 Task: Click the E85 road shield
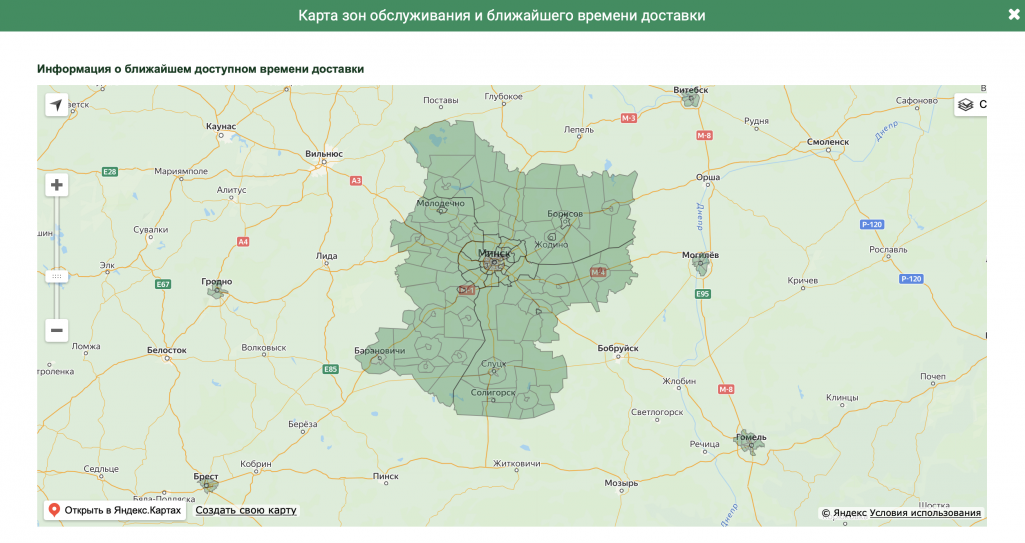click(x=331, y=369)
